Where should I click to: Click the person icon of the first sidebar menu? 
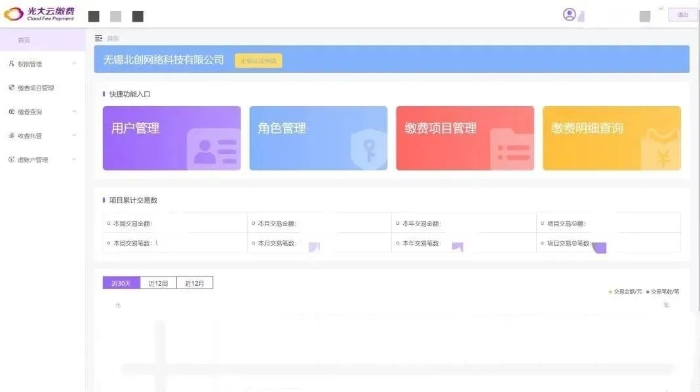12,64
